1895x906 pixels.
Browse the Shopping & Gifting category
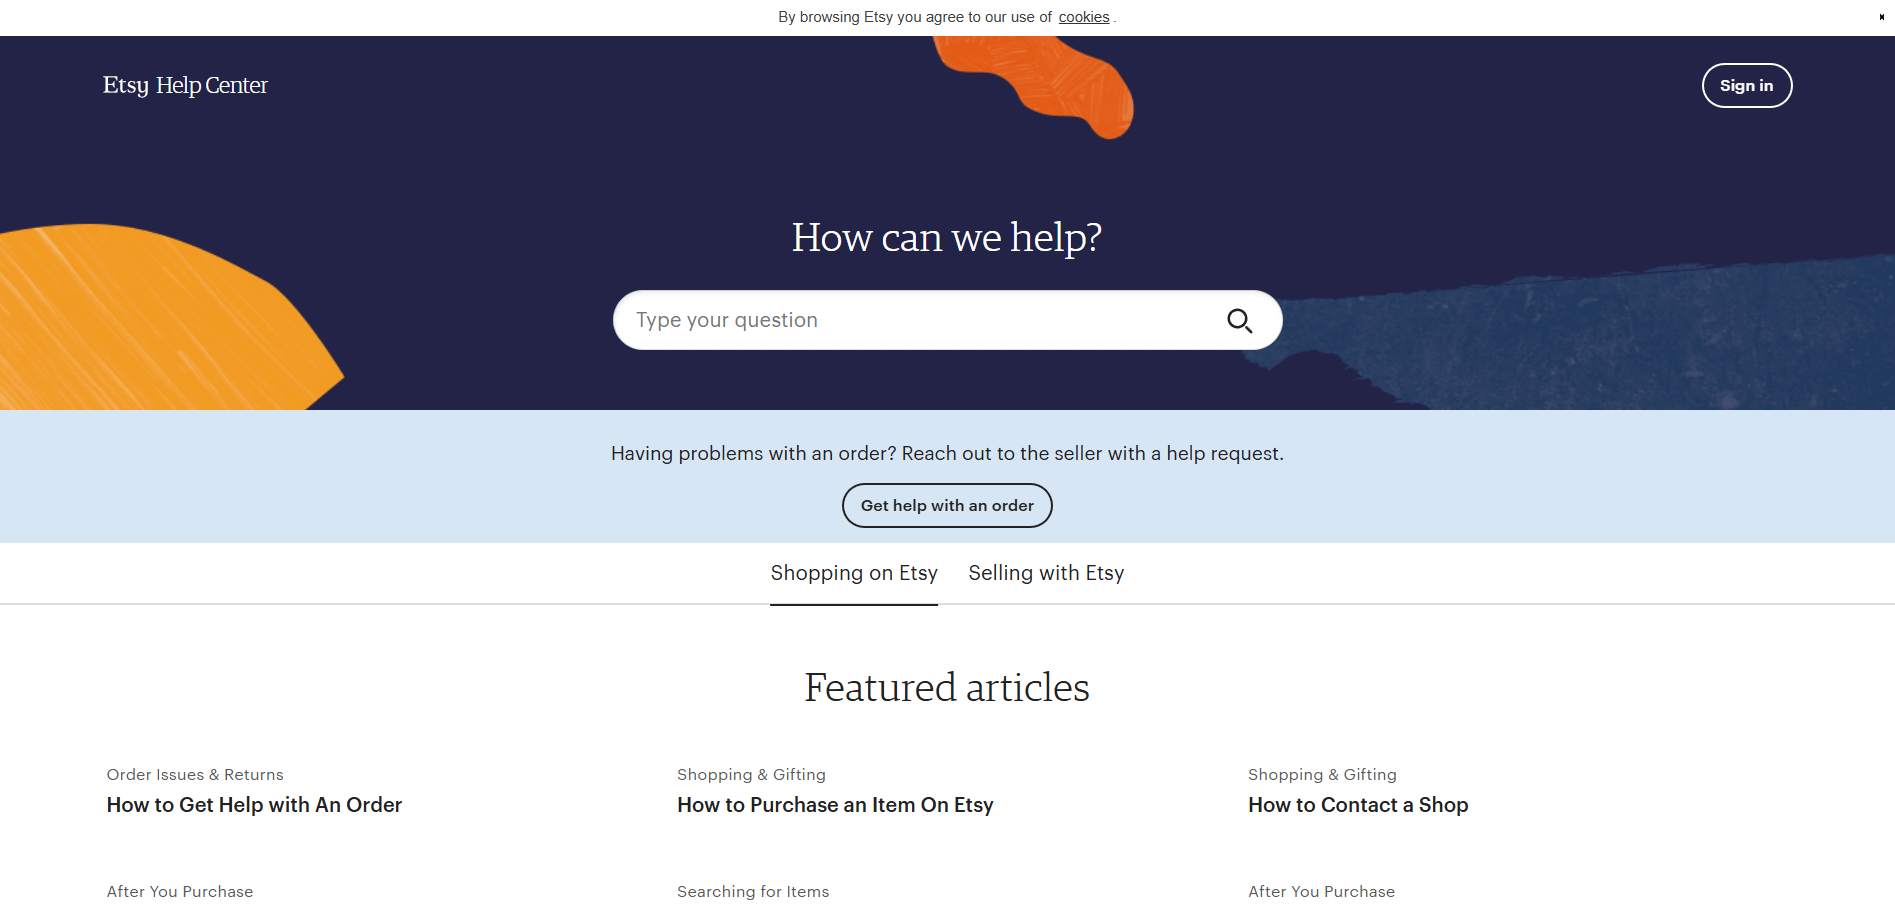pyautogui.click(x=751, y=774)
